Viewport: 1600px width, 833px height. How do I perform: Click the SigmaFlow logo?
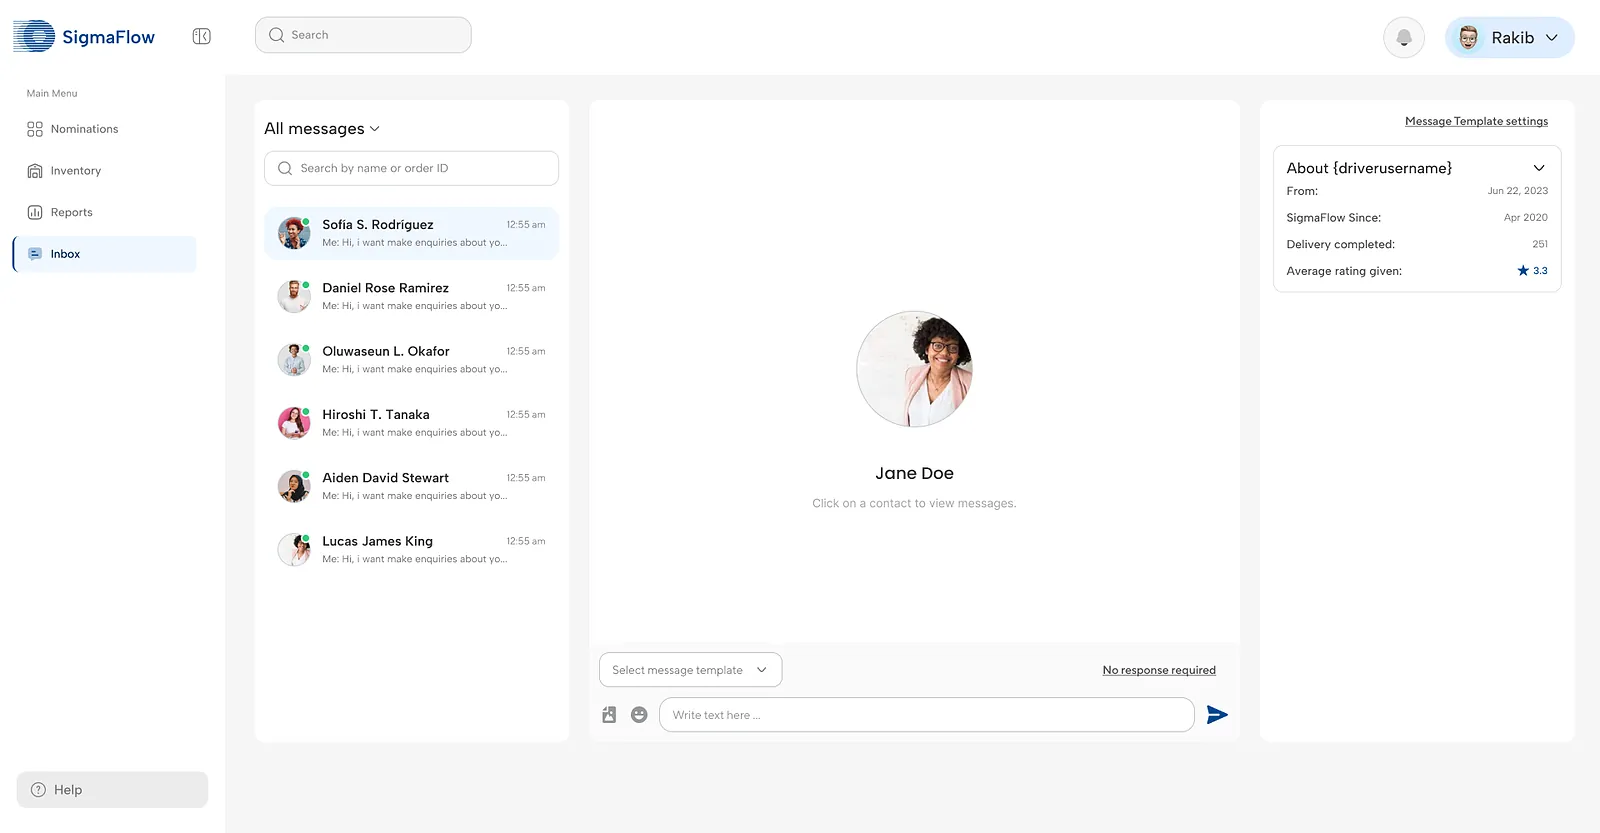click(84, 37)
